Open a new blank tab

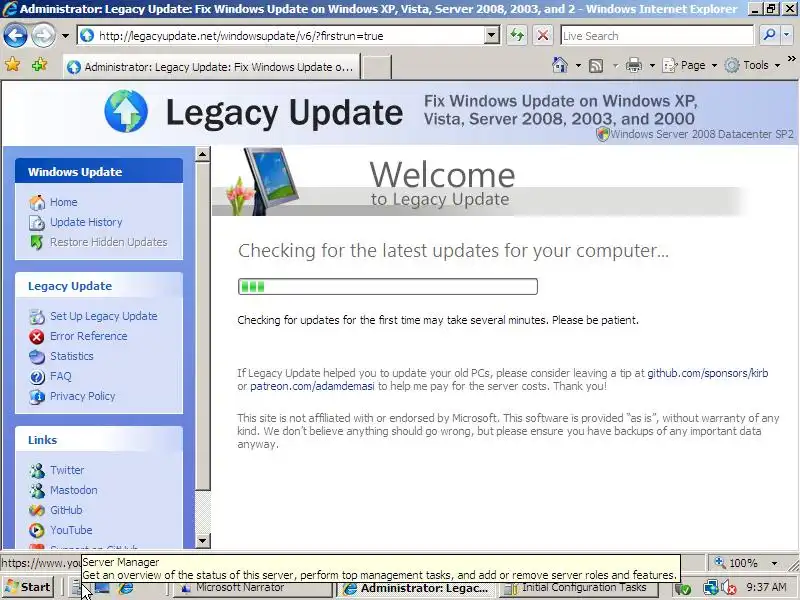[377, 67]
